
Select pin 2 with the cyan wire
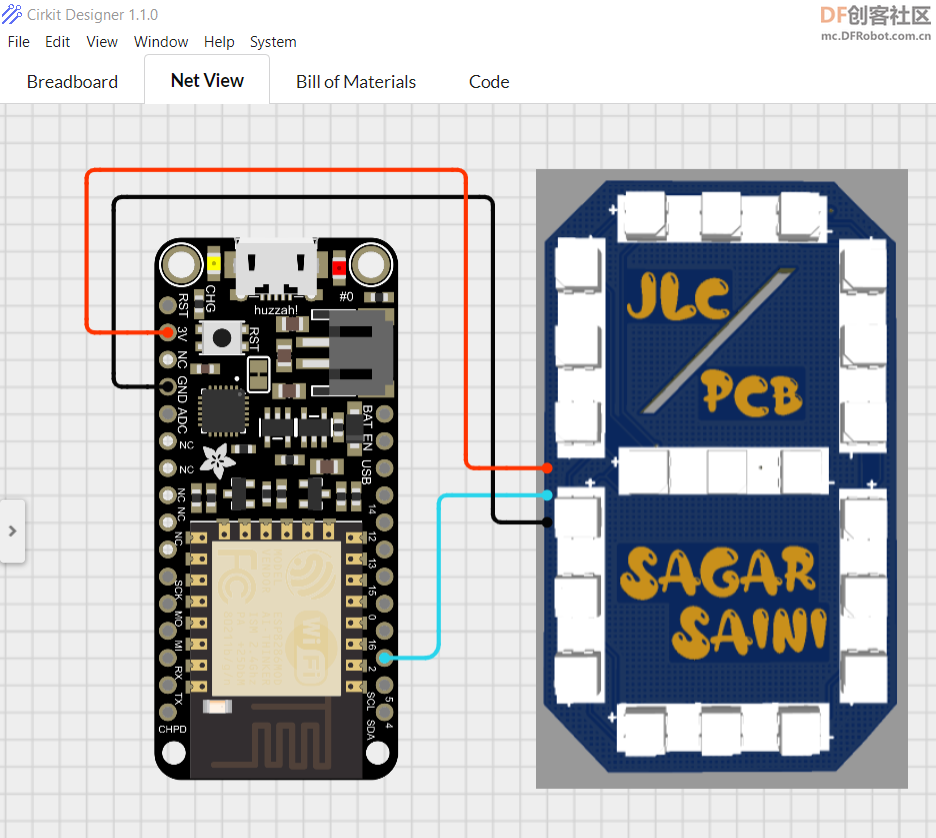coord(385,658)
